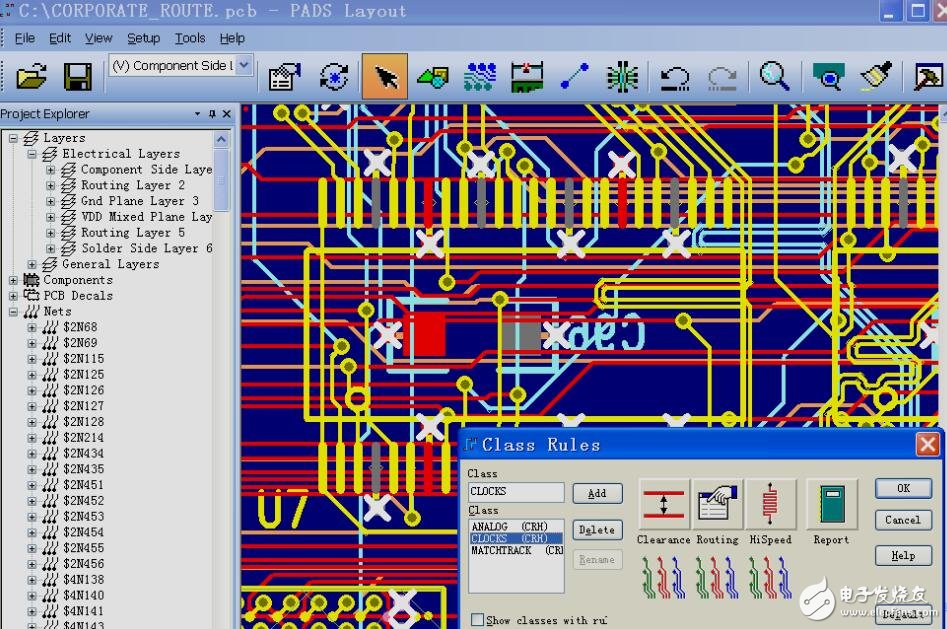Expand the Components tree node
The width and height of the screenshot is (947, 629).
pyautogui.click(x=14, y=280)
